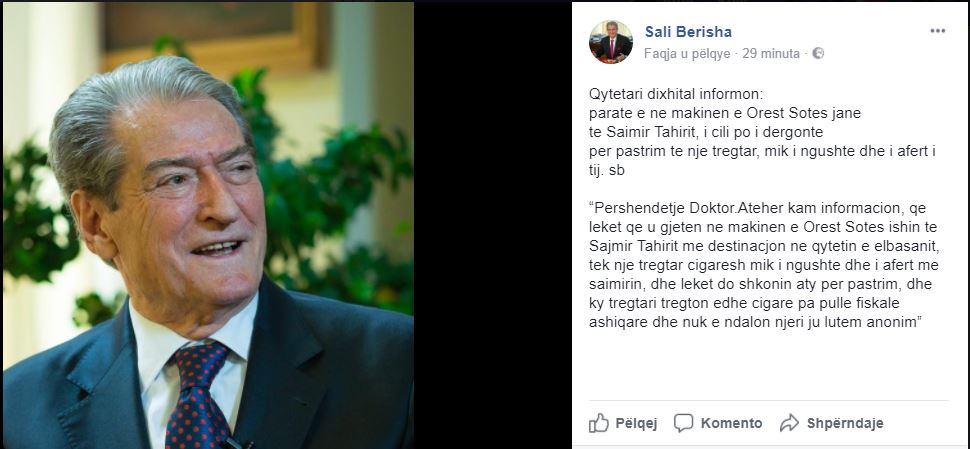Select the Komento text label

tap(731, 423)
